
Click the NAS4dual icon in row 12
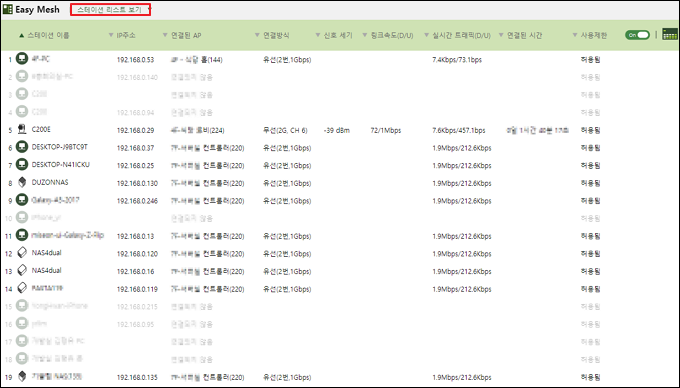point(22,252)
